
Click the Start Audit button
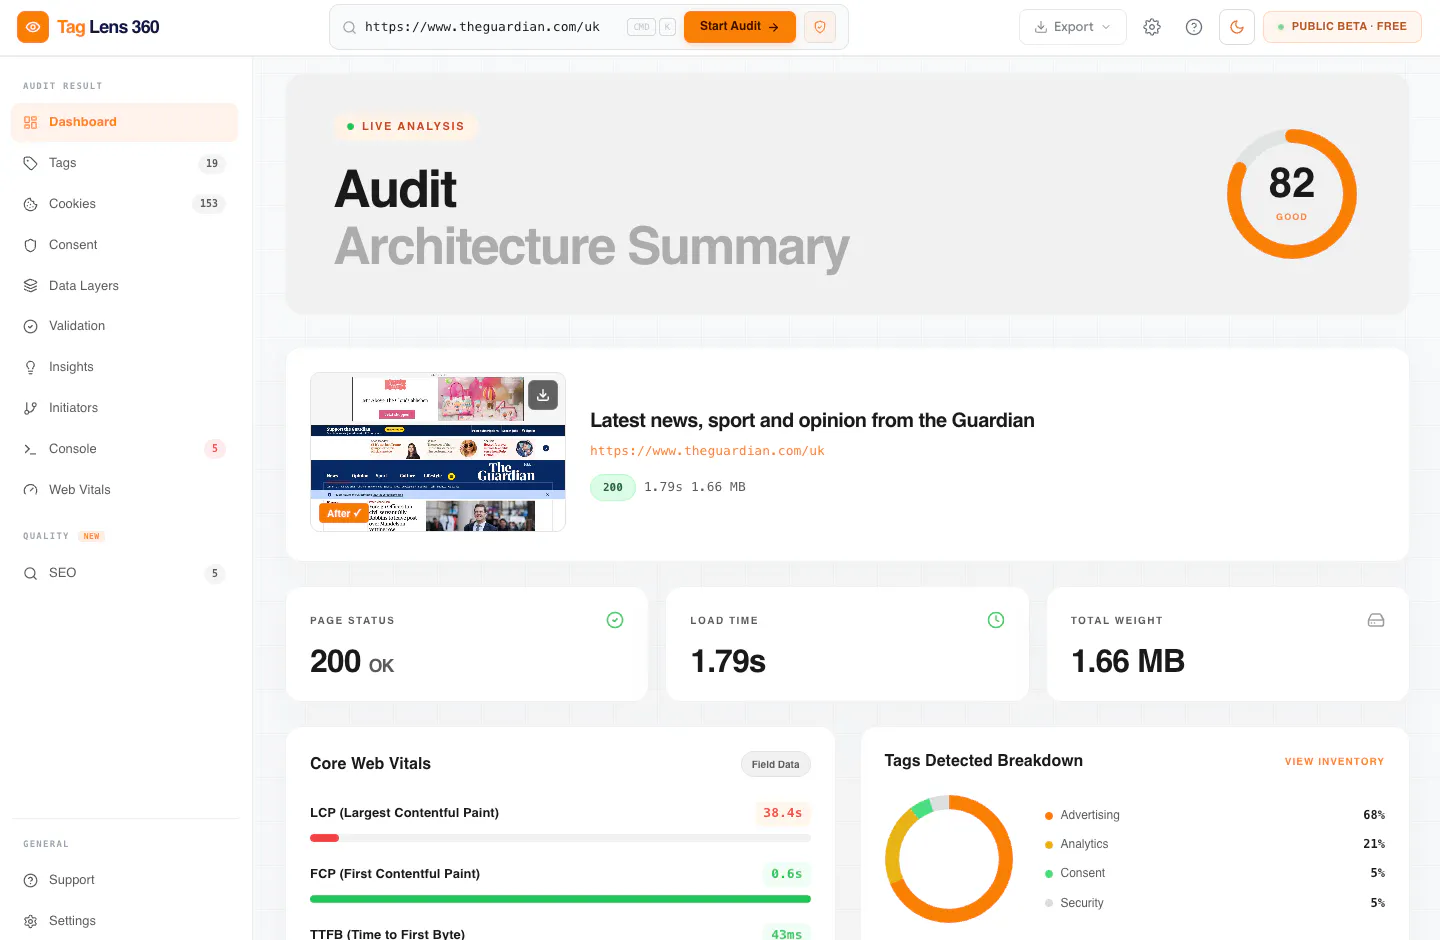pyautogui.click(x=740, y=27)
